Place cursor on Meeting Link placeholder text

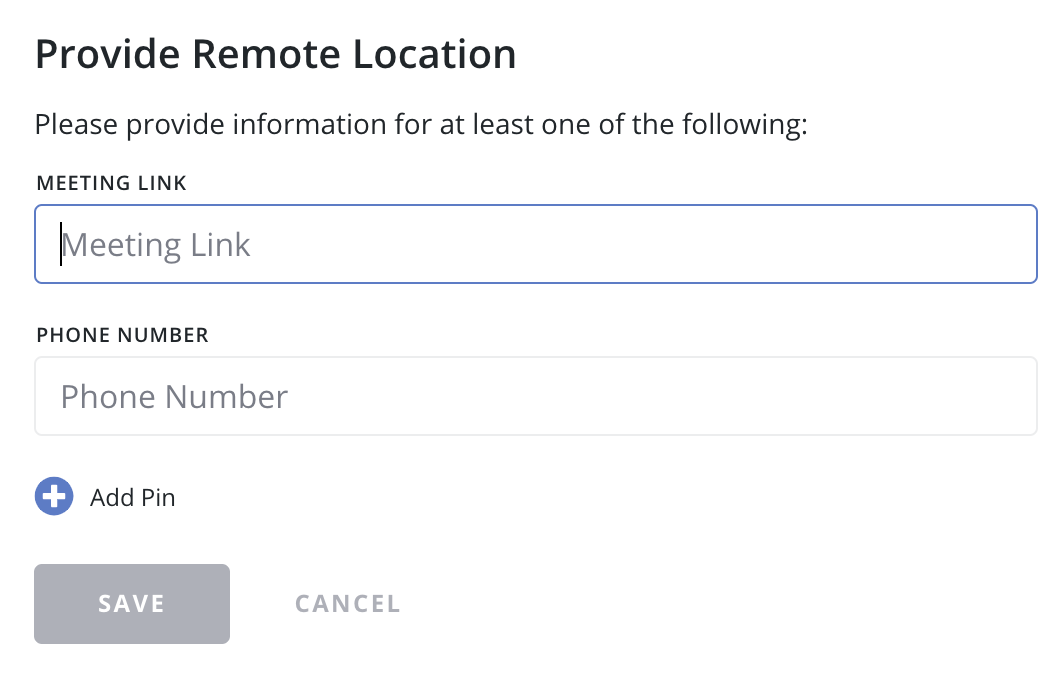(156, 245)
